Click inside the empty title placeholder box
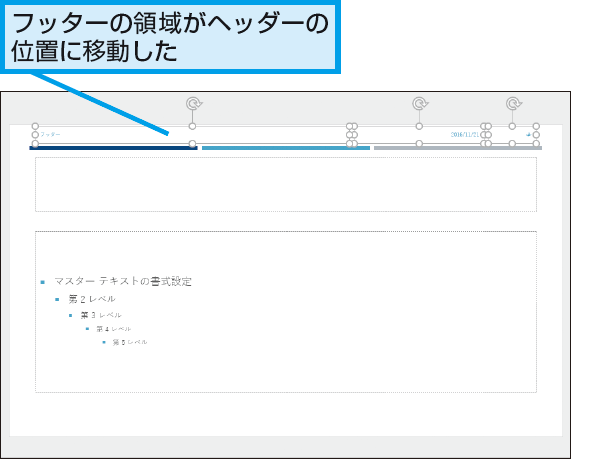 pyautogui.click(x=285, y=184)
